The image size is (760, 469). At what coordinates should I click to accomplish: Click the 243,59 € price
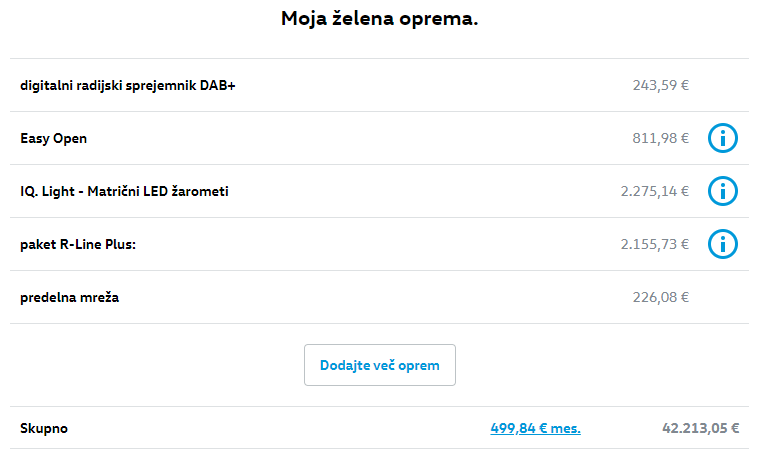point(661,85)
